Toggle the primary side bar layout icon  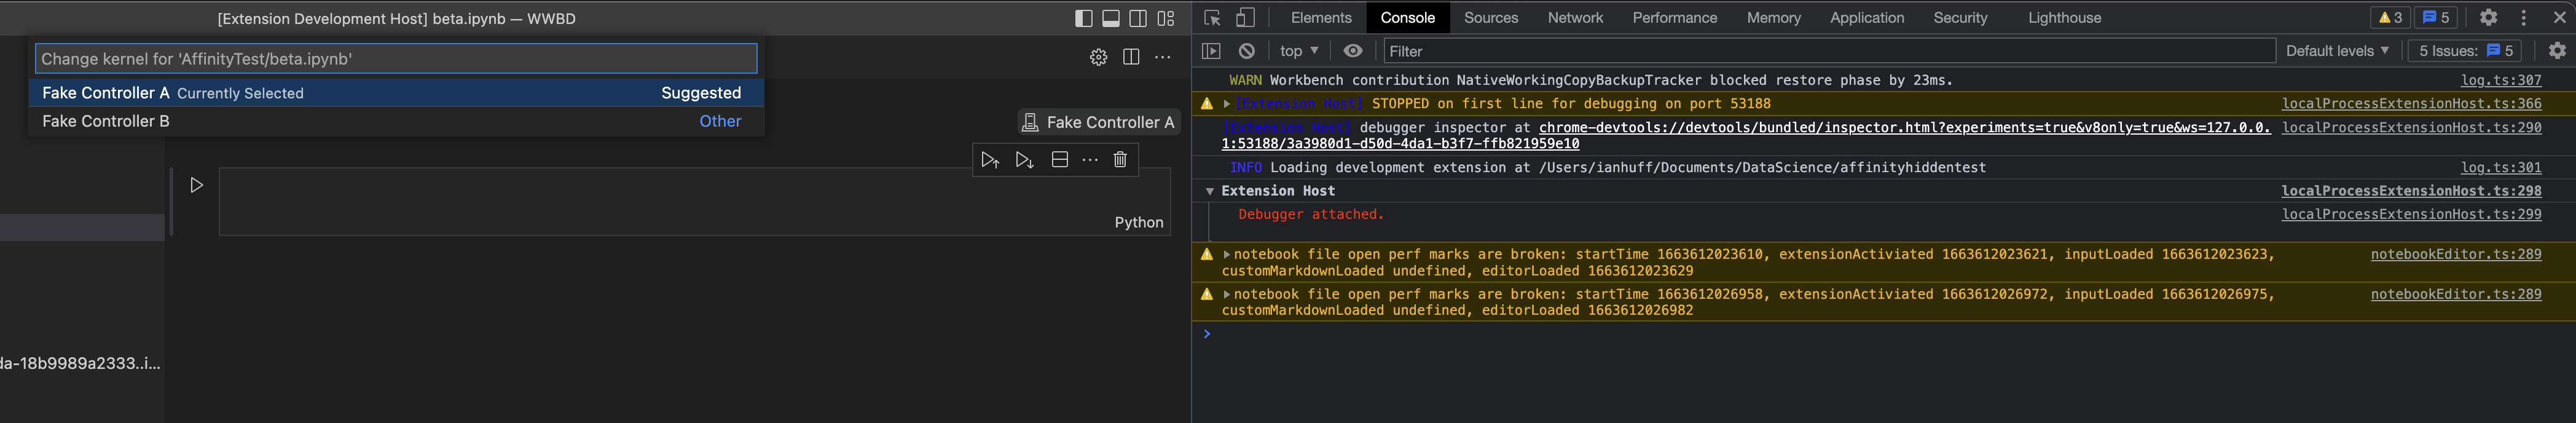tap(1083, 18)
